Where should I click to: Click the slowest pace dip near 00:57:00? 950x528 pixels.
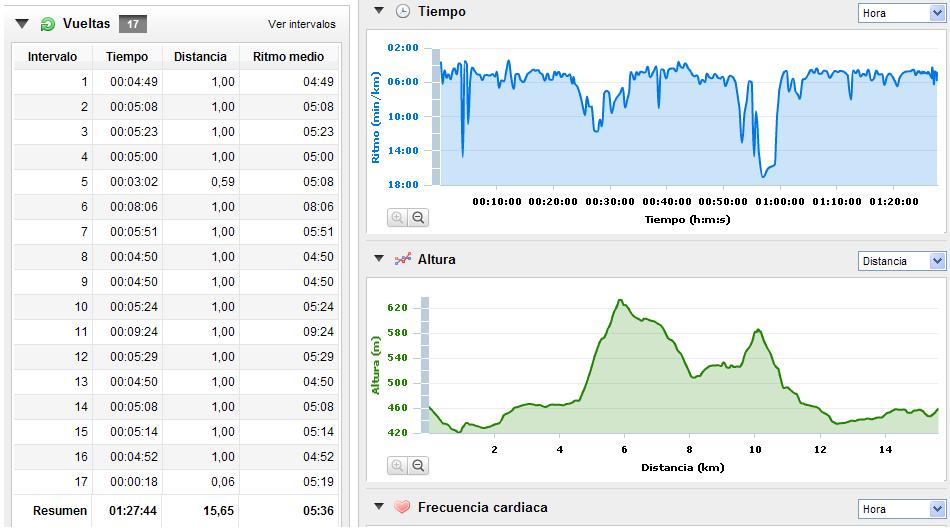point(763,176)
